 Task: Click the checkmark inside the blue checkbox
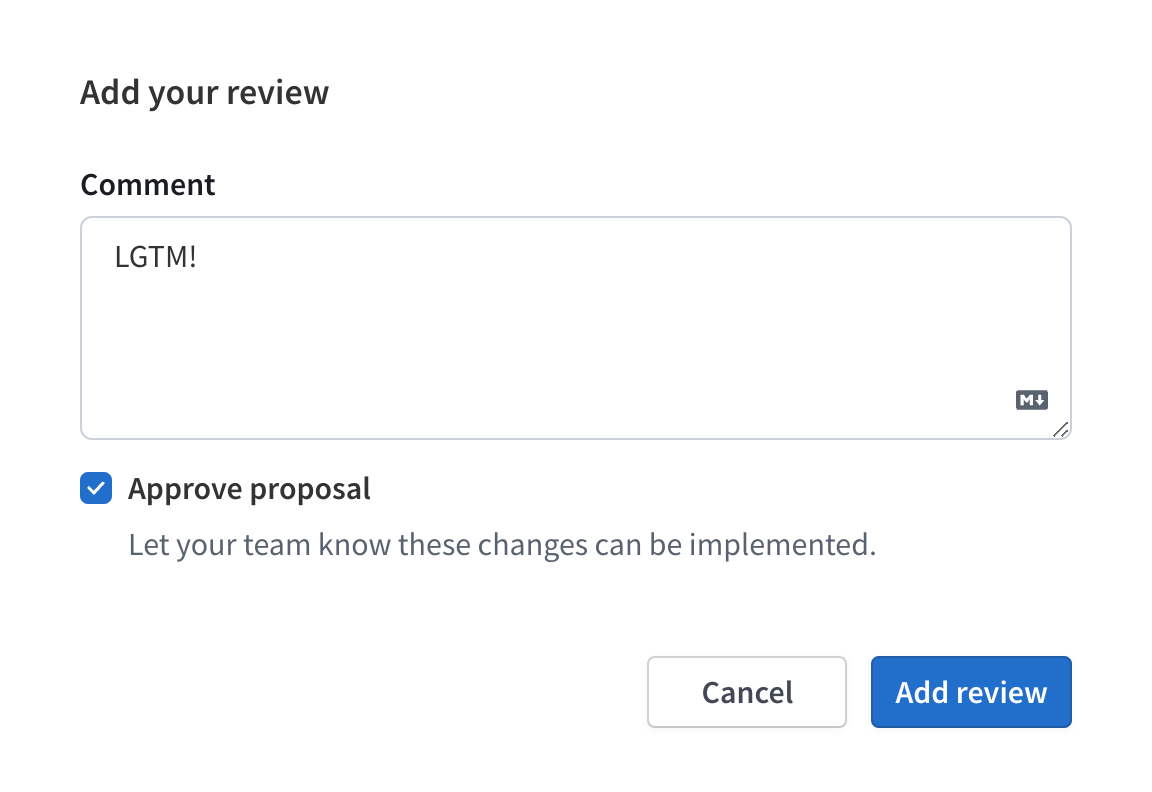[x=95, y=488]
